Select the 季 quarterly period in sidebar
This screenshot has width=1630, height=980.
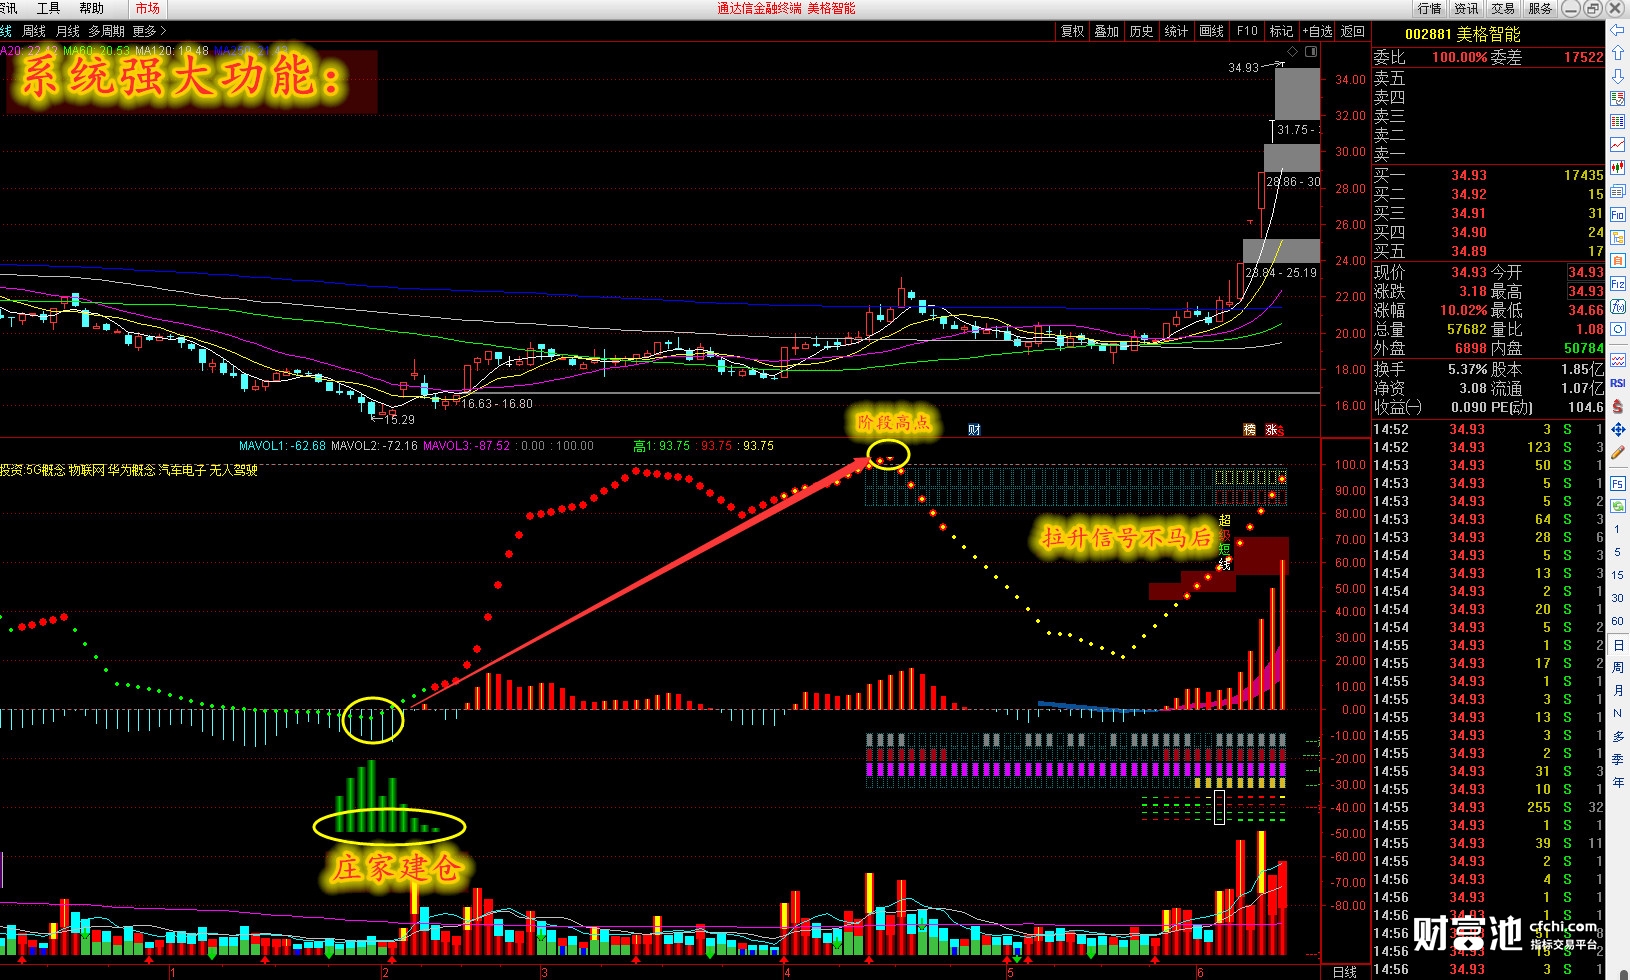pyautogui.click(x=1617, y=760)
